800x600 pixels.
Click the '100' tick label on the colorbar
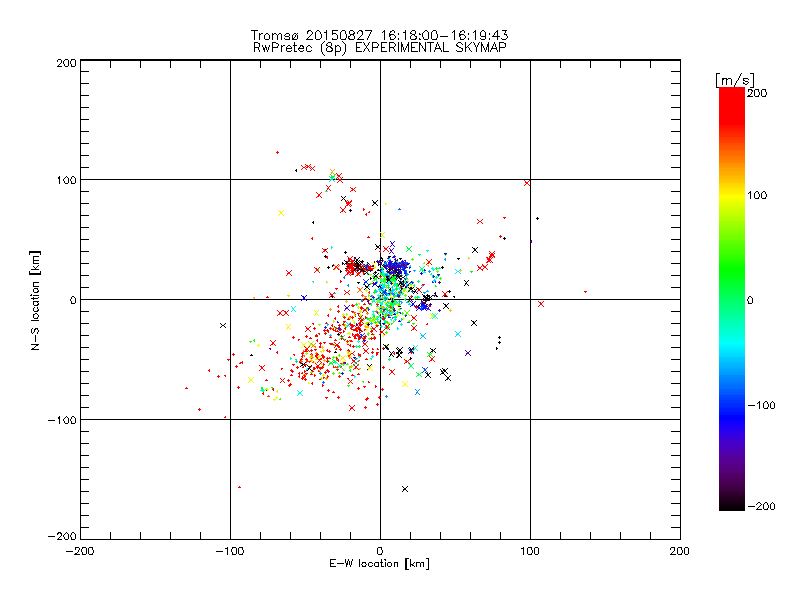757,195
